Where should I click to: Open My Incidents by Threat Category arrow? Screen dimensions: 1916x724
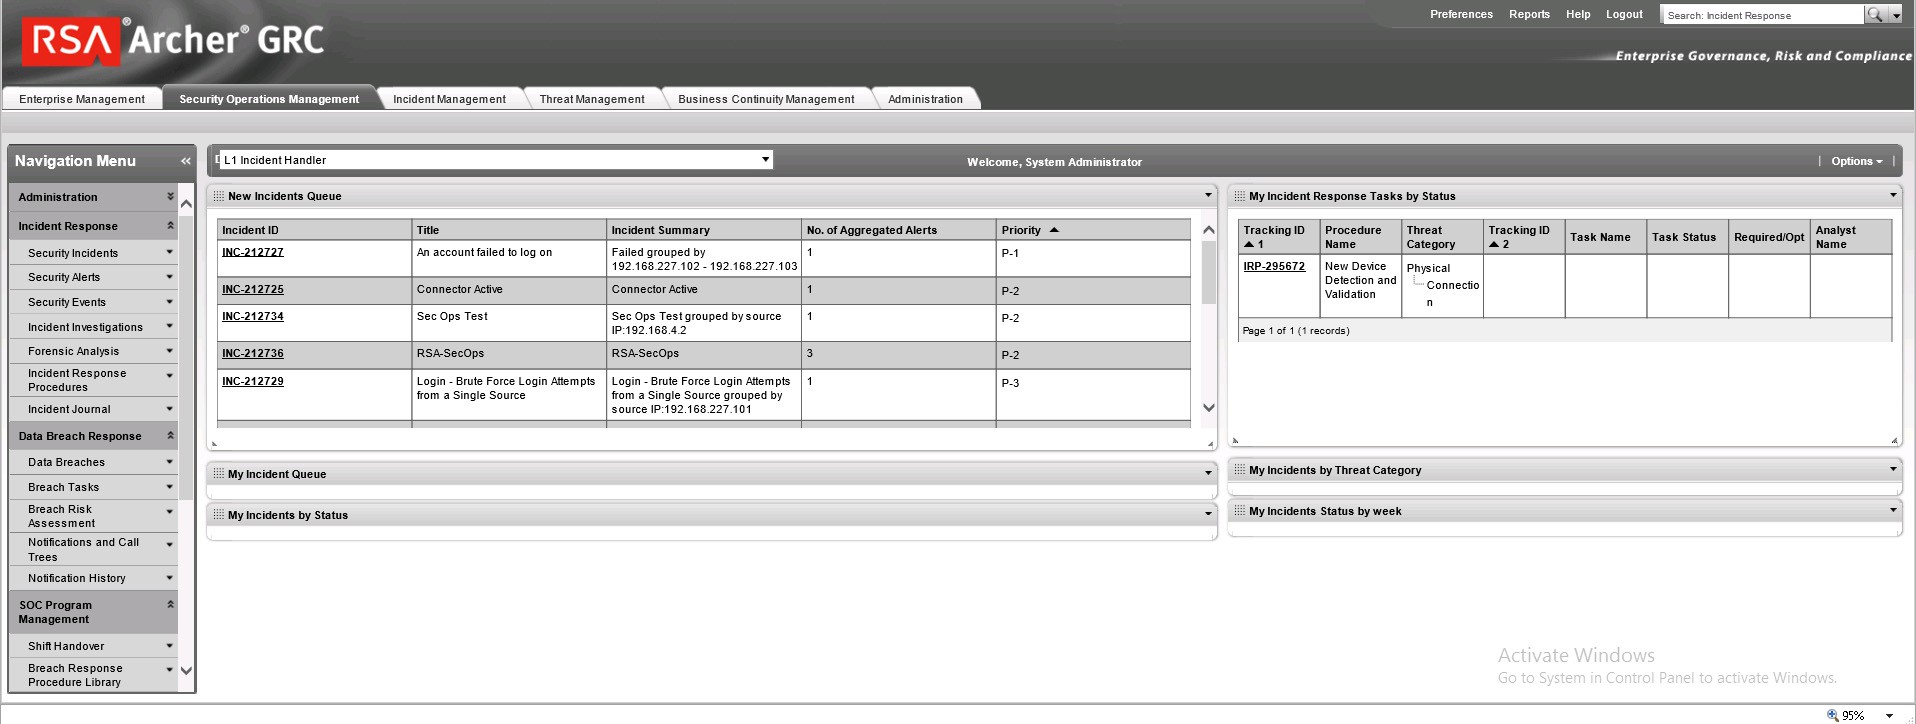coord(1893,469)
